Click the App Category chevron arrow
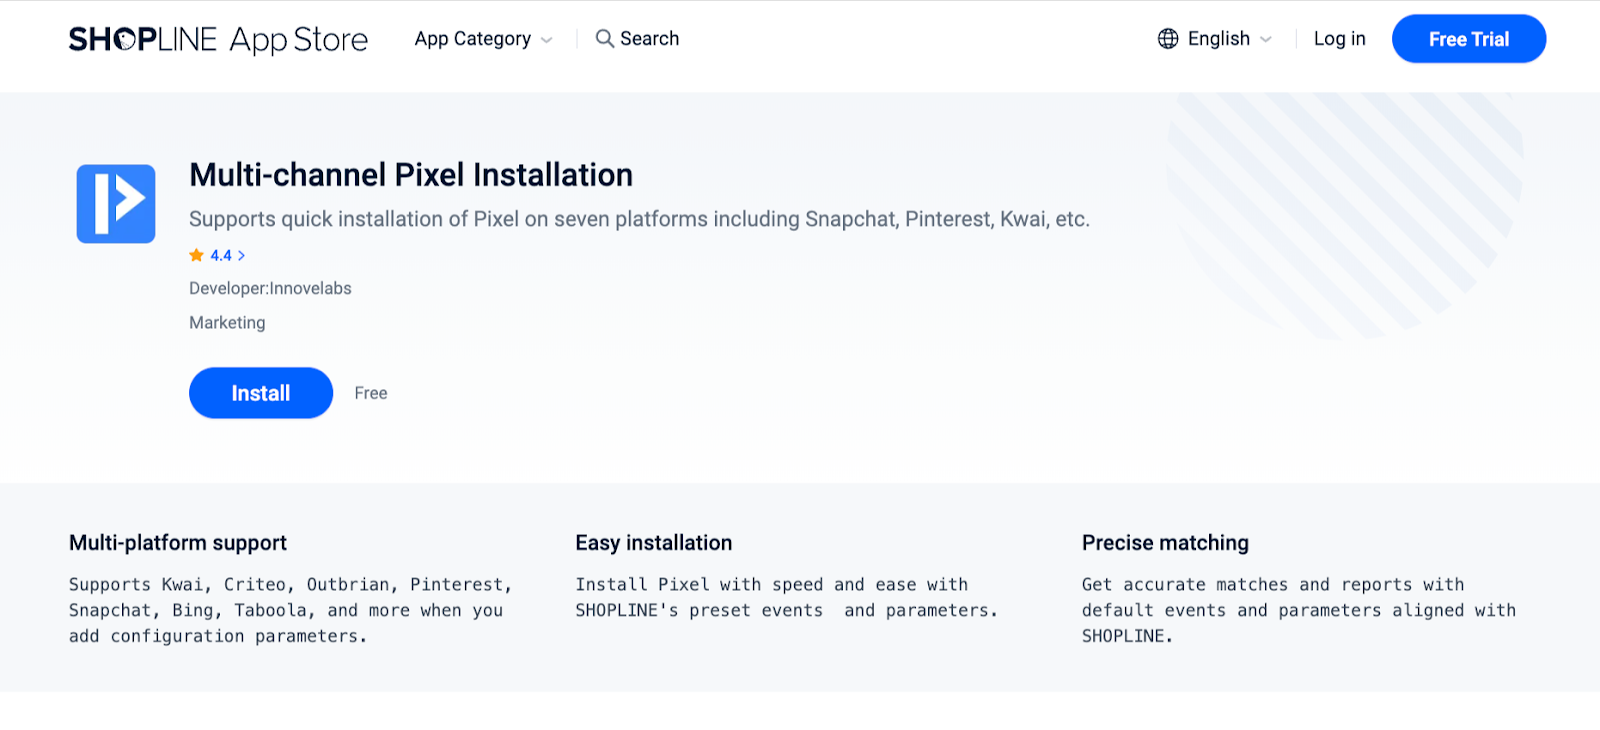This screenshot has height=730, width=1600. [546, 40]
